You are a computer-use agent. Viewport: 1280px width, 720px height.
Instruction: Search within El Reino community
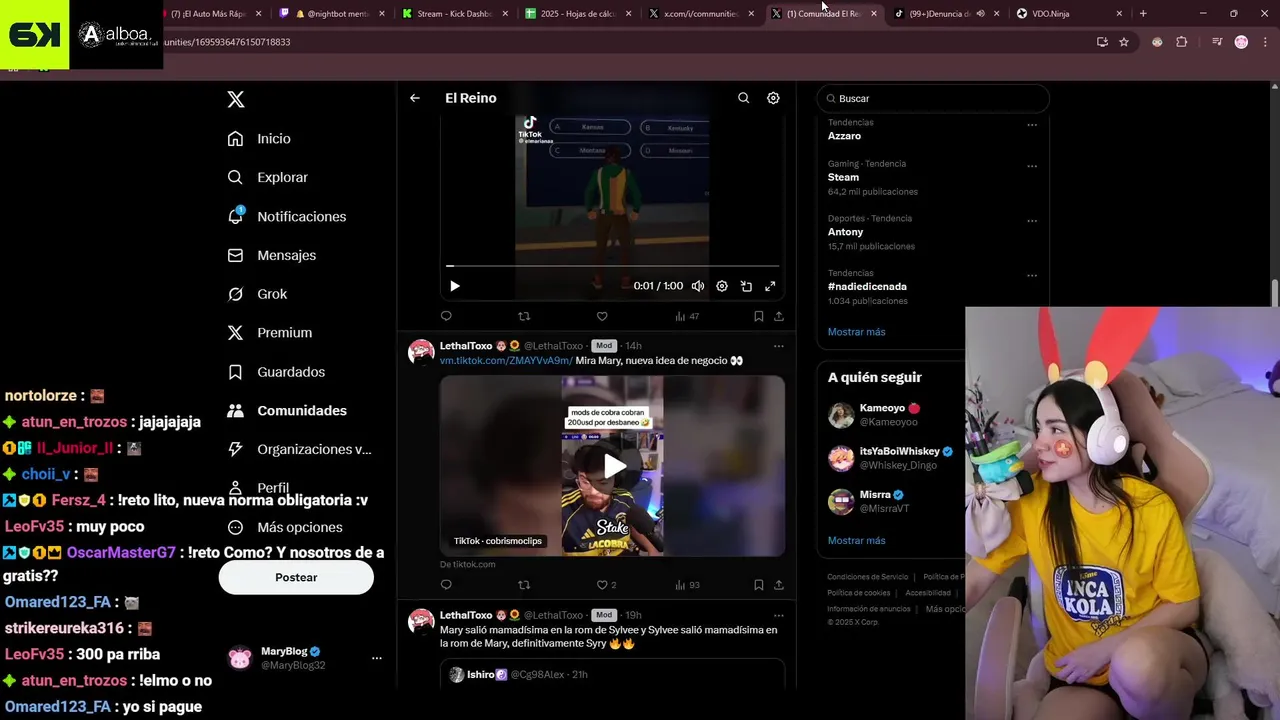[x=743, y=98]
